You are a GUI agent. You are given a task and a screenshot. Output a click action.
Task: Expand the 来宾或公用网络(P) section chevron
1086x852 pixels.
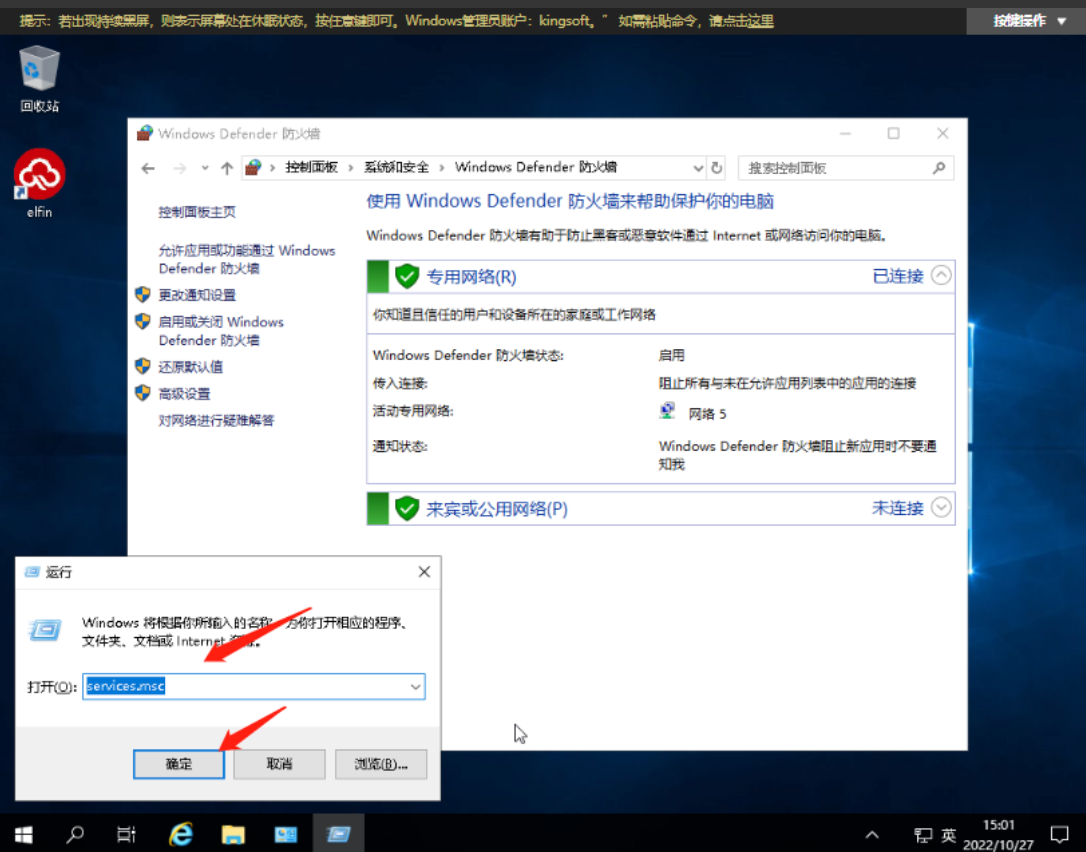click(x=941, y=508)
